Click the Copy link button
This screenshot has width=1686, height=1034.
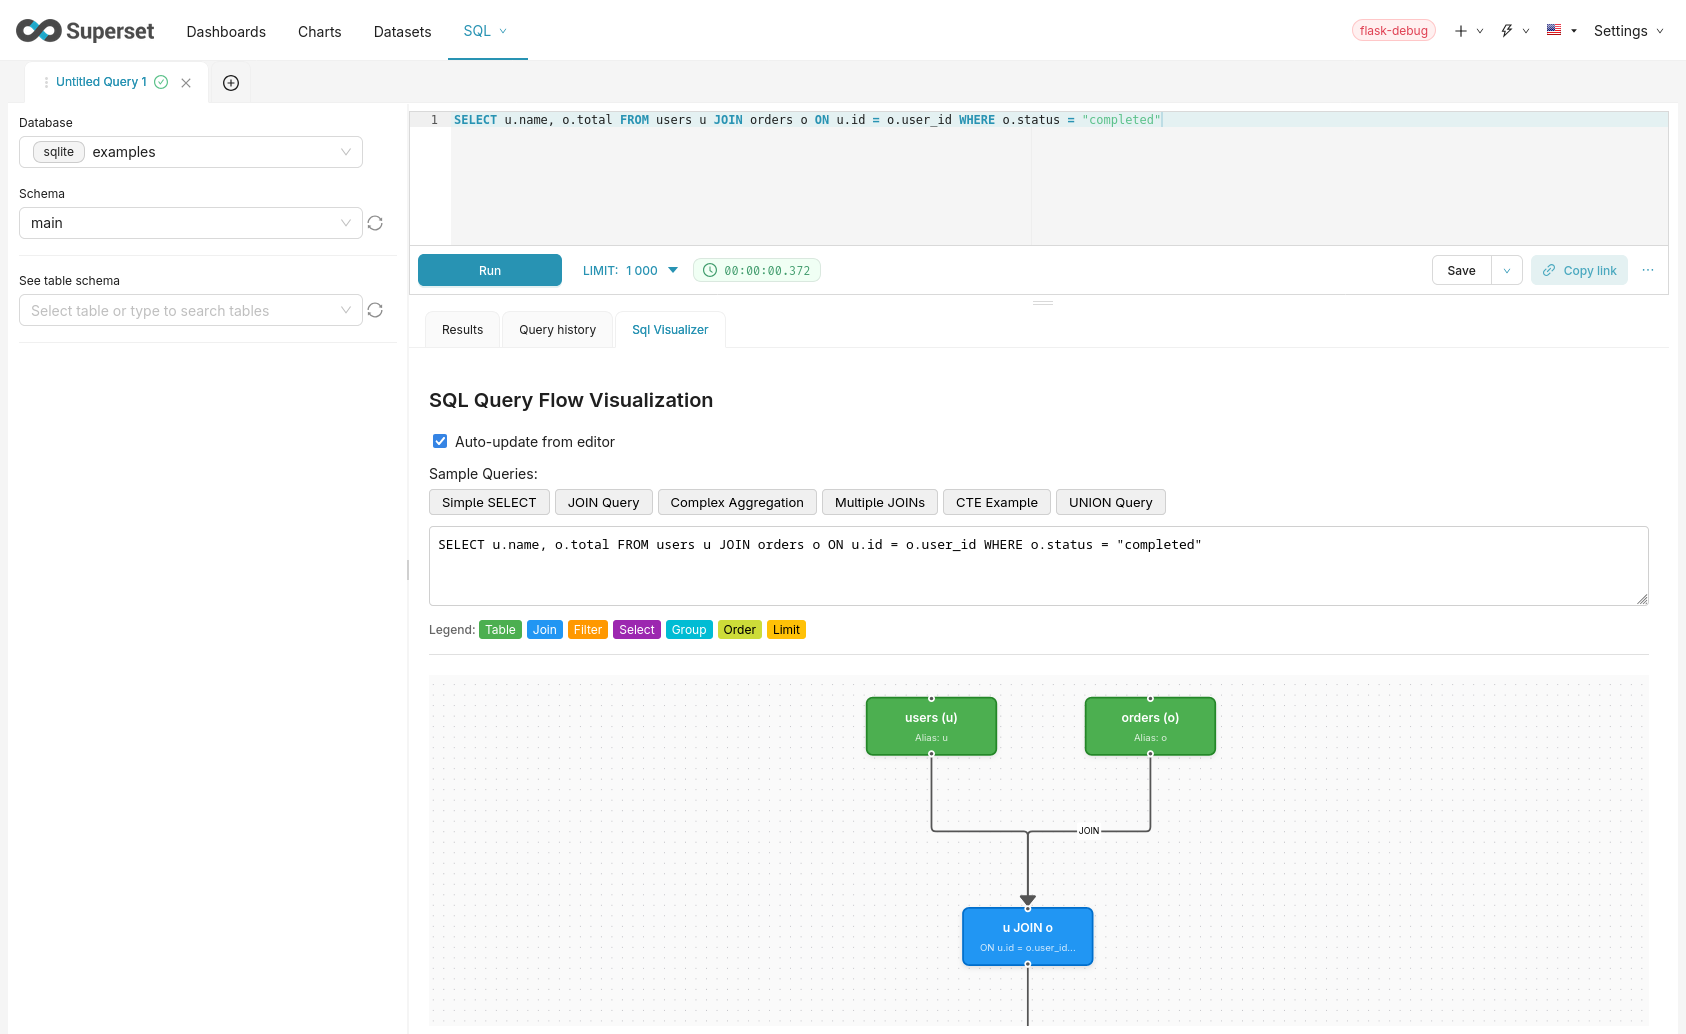(1579, 270)
